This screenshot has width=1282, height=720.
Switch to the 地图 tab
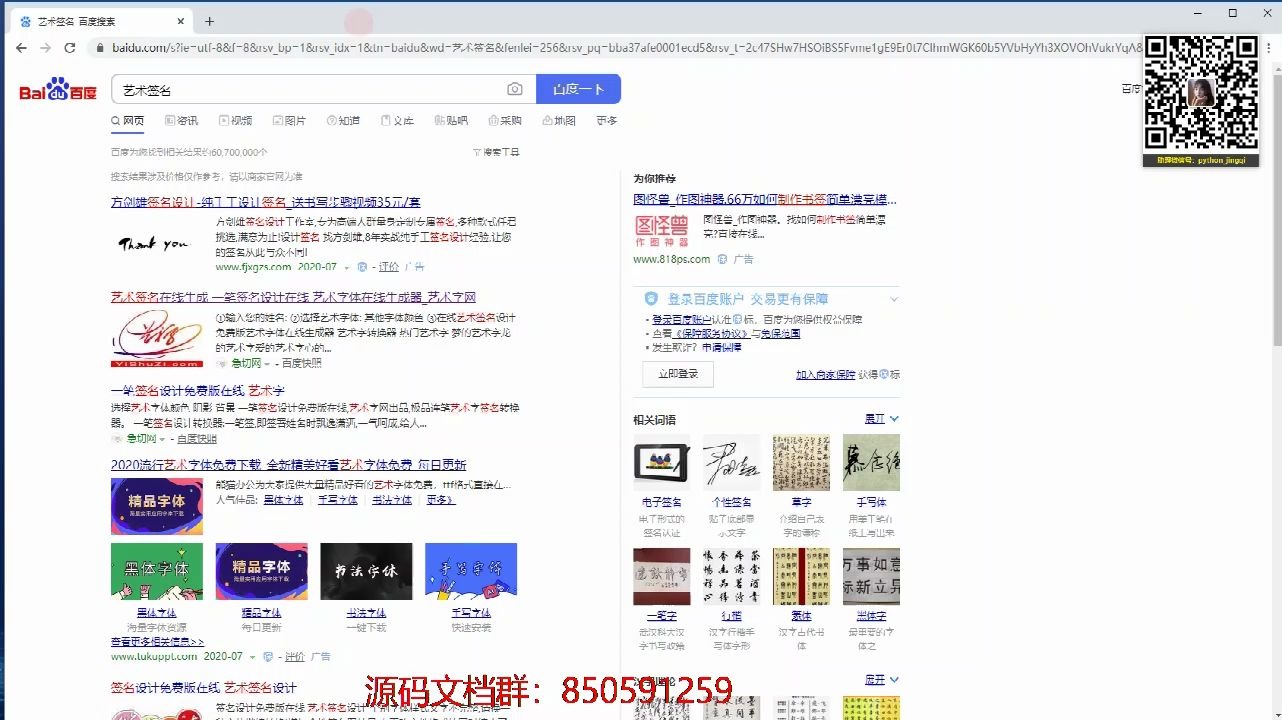(560, 121)
